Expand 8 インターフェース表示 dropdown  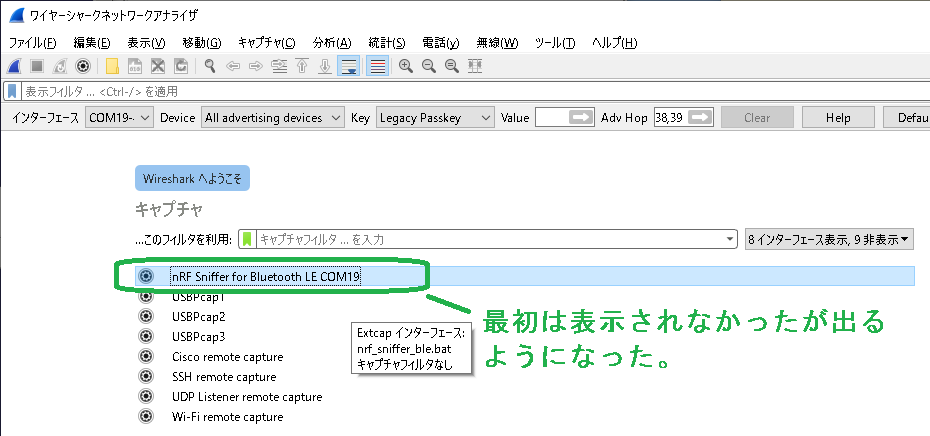point(829,240)
